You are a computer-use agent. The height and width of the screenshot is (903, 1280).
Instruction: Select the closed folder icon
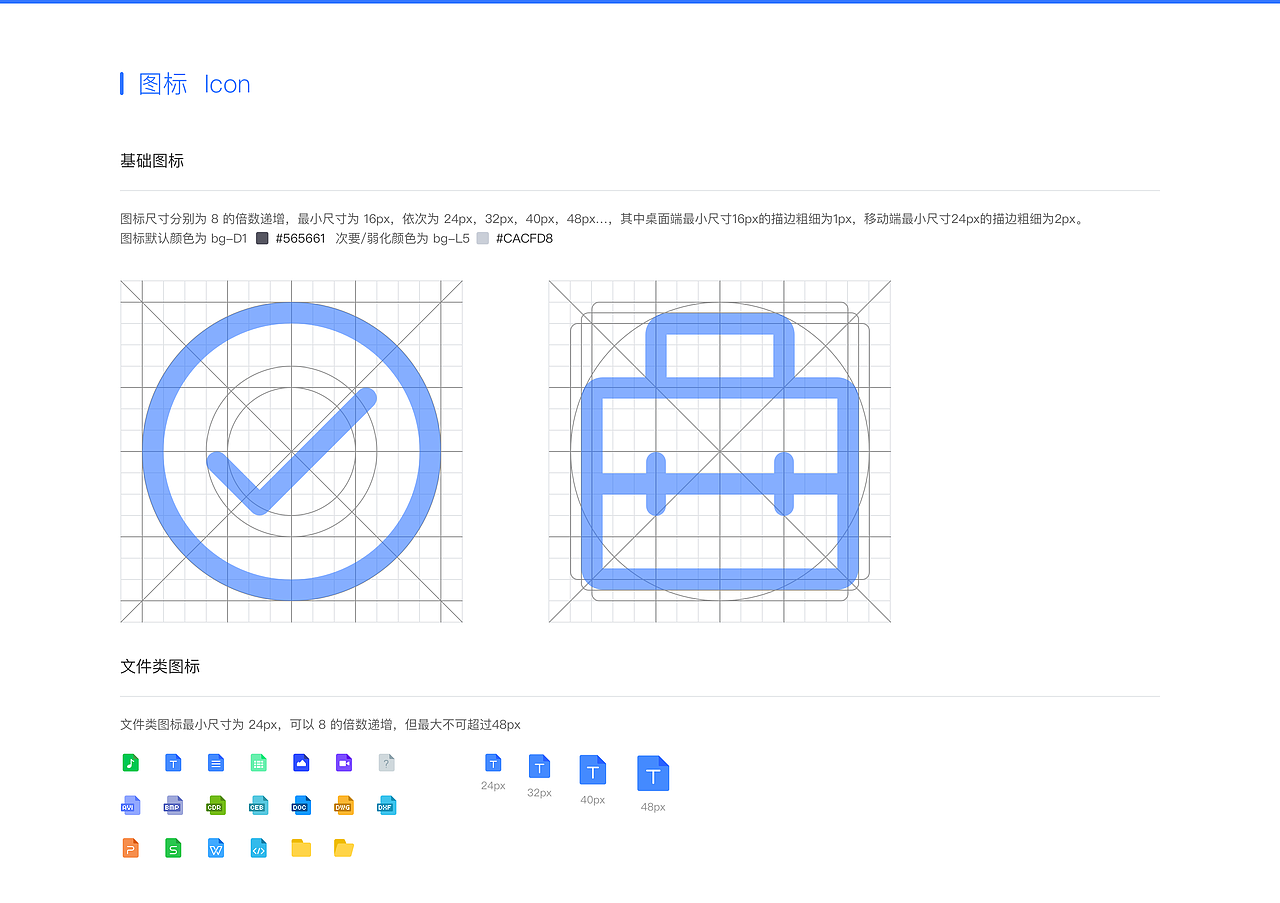301,848
